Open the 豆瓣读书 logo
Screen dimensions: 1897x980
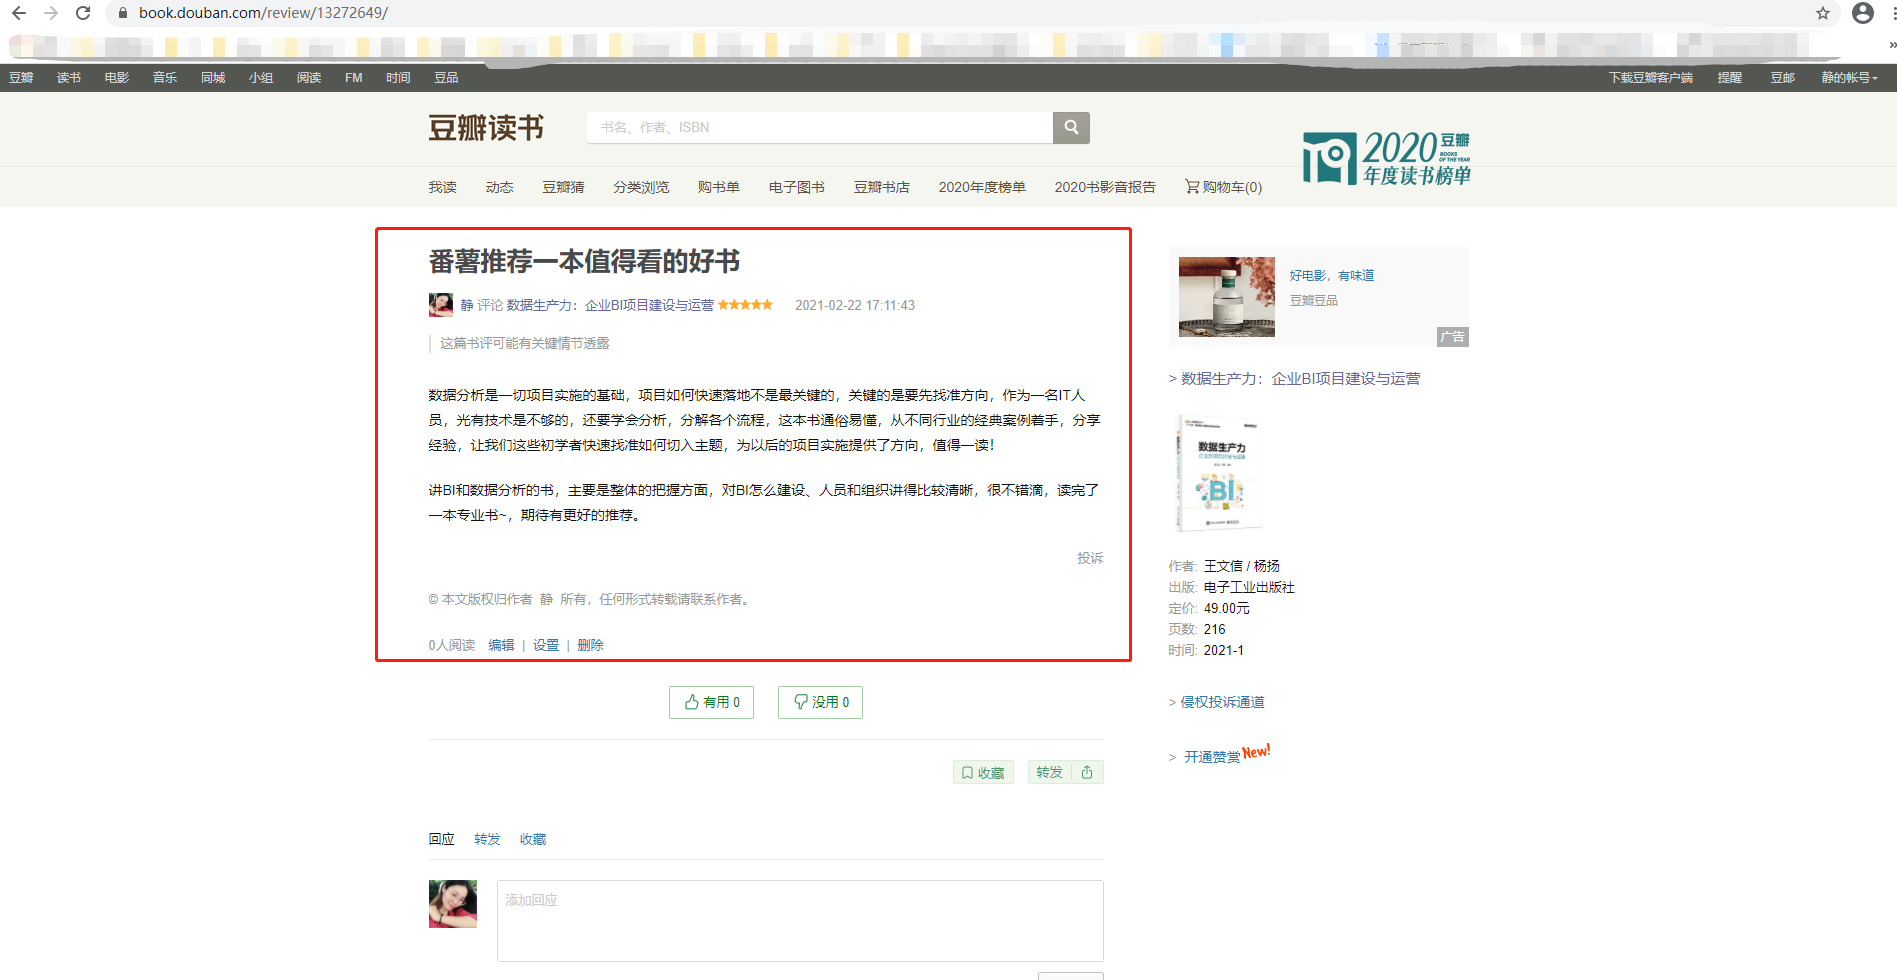pyautogui.click(x=486, y=128)
